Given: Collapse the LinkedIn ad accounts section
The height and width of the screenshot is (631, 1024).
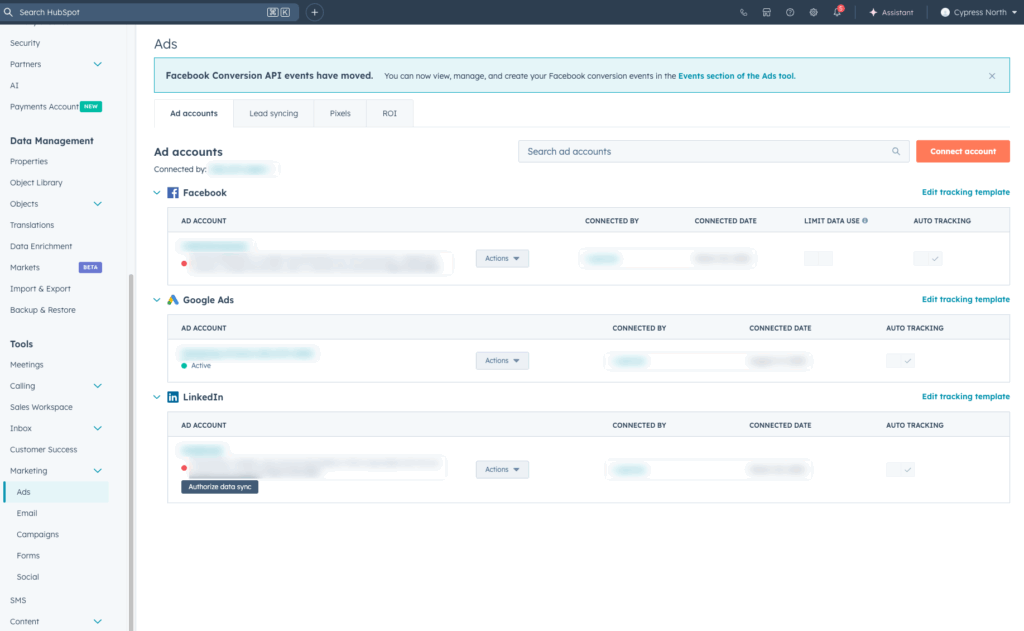Looking at the screenshot, I should point(157,397).
